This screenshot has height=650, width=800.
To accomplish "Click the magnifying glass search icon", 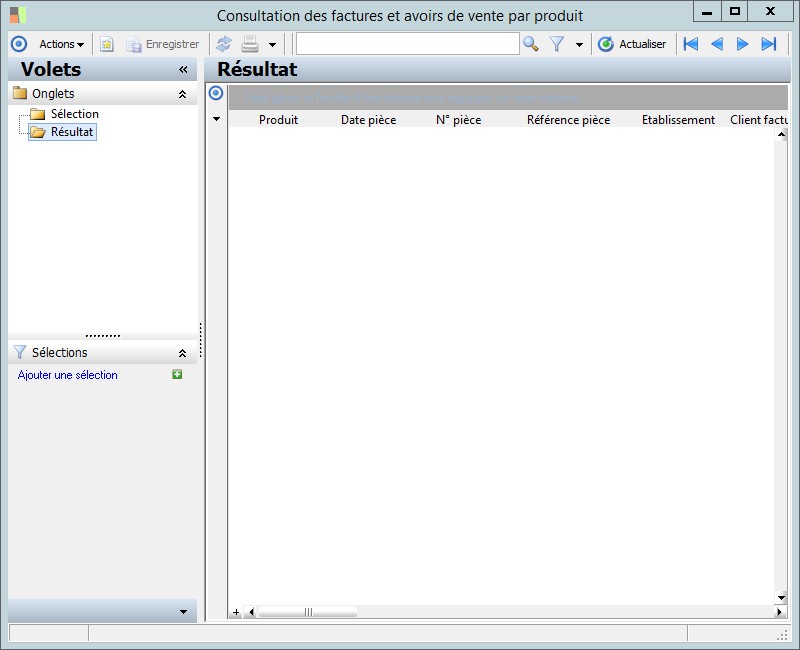I will (x=531, y=44).
